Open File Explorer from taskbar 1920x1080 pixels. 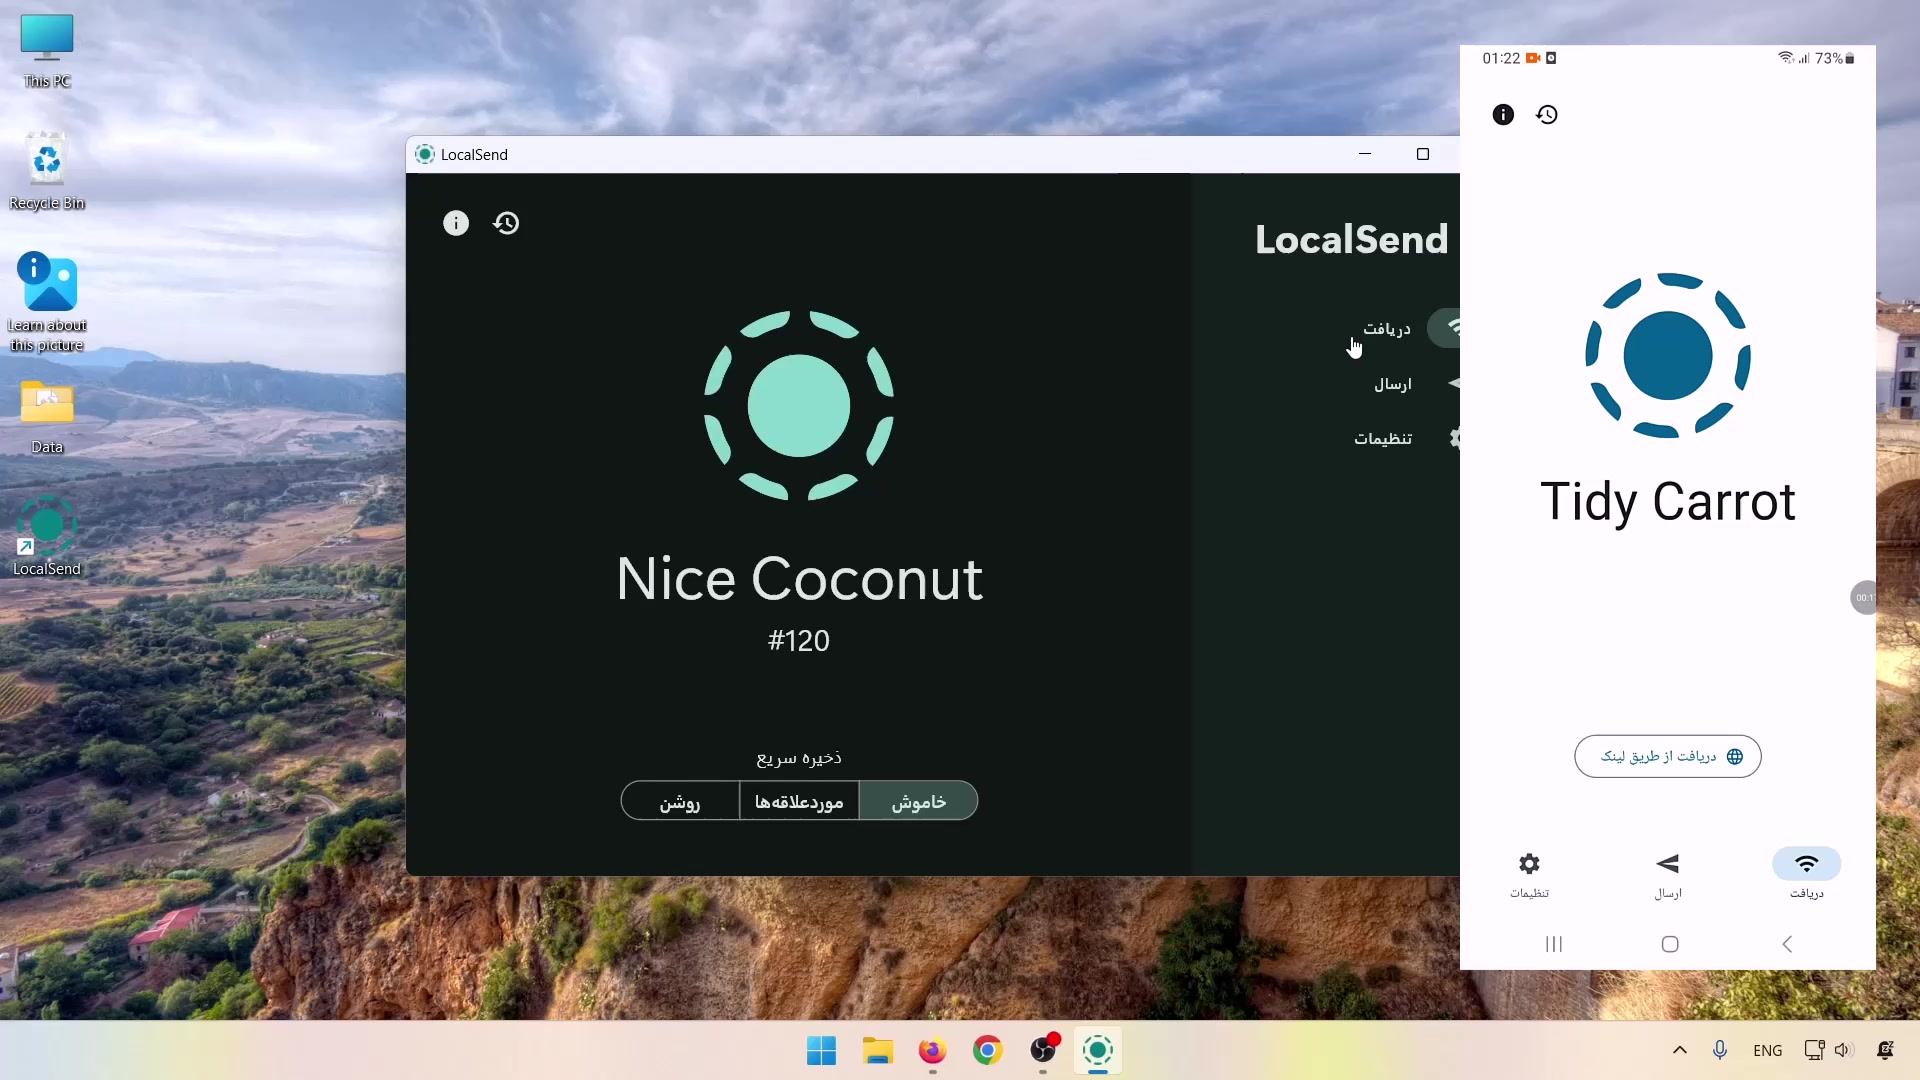click(x=877, y=1051)
